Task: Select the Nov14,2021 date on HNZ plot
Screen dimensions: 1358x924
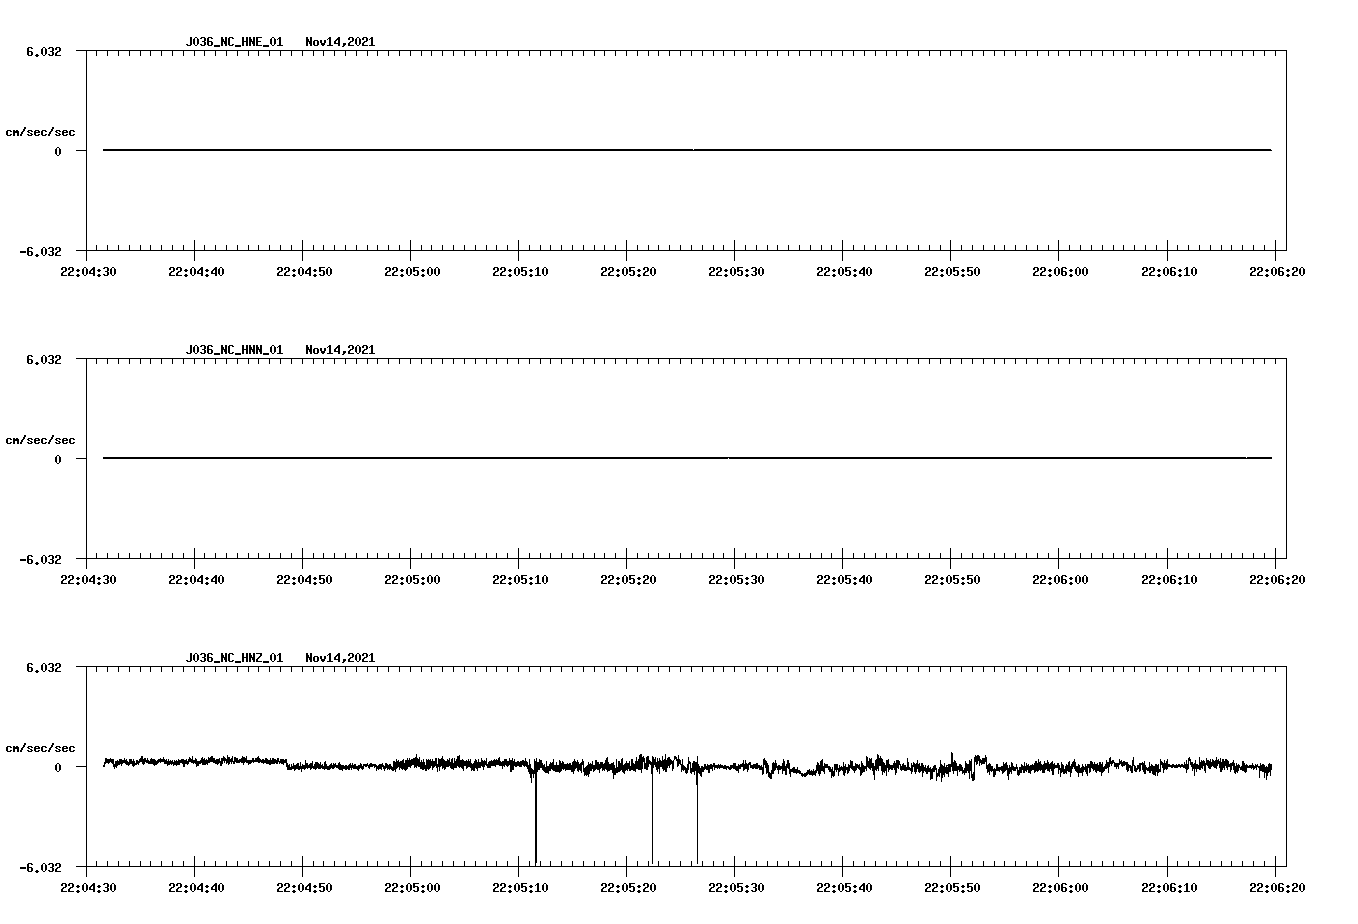Action: (340, 658)
